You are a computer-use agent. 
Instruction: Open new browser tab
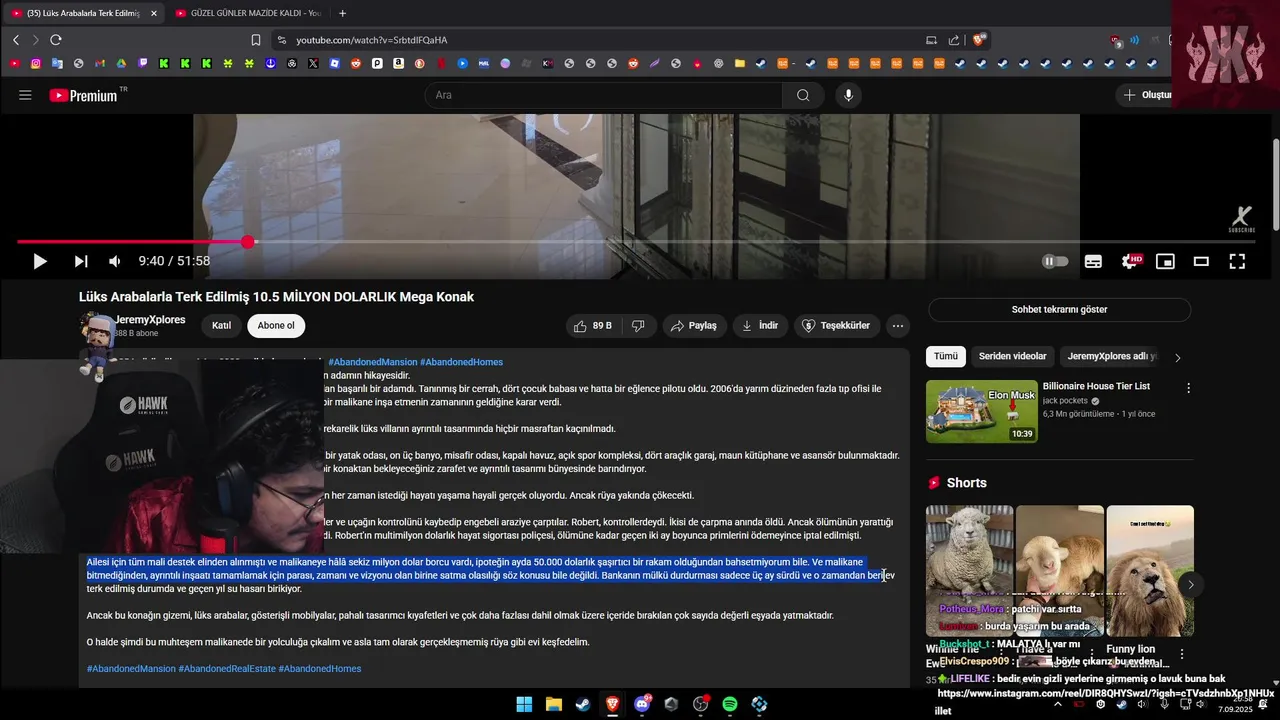coord(342,13)
